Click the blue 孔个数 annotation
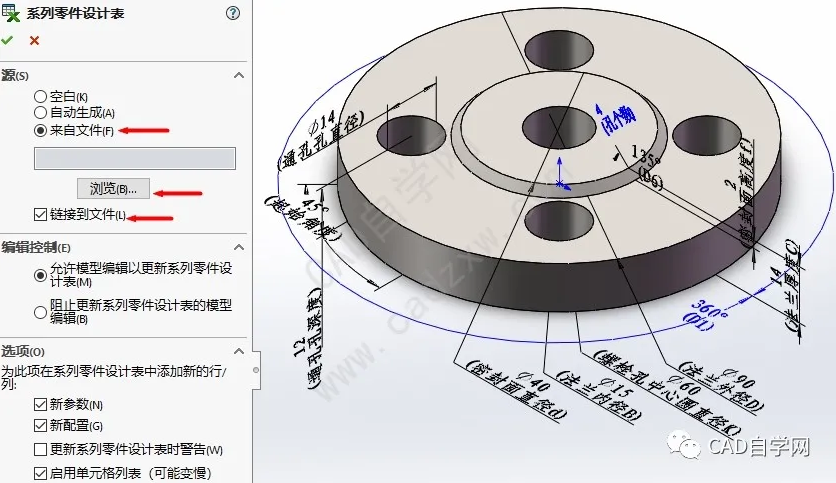This screenshot has height=483, width=836. point(615,118)
